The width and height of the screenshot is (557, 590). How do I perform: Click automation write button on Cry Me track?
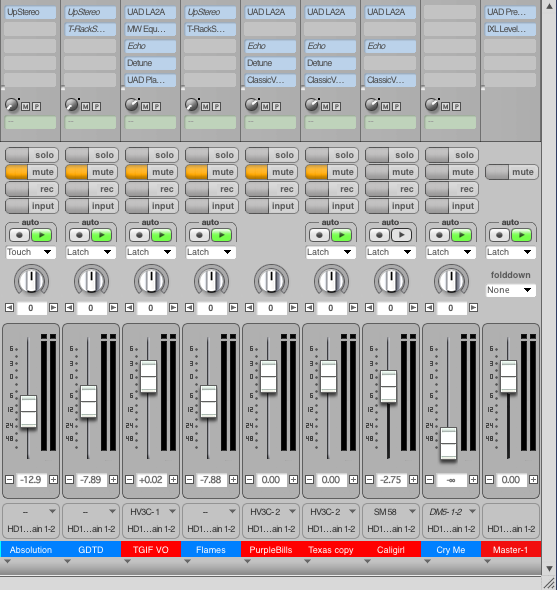439,235
